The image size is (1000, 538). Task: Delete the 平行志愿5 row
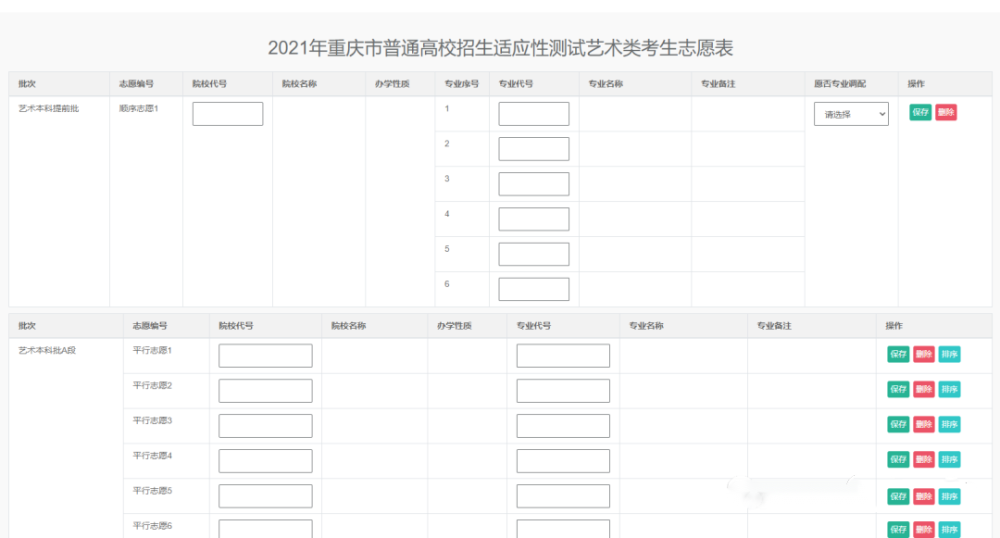924,496
